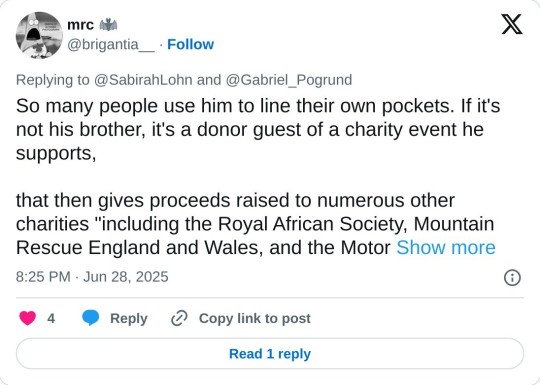Click the Replying to label text

[x=53, y=80]
